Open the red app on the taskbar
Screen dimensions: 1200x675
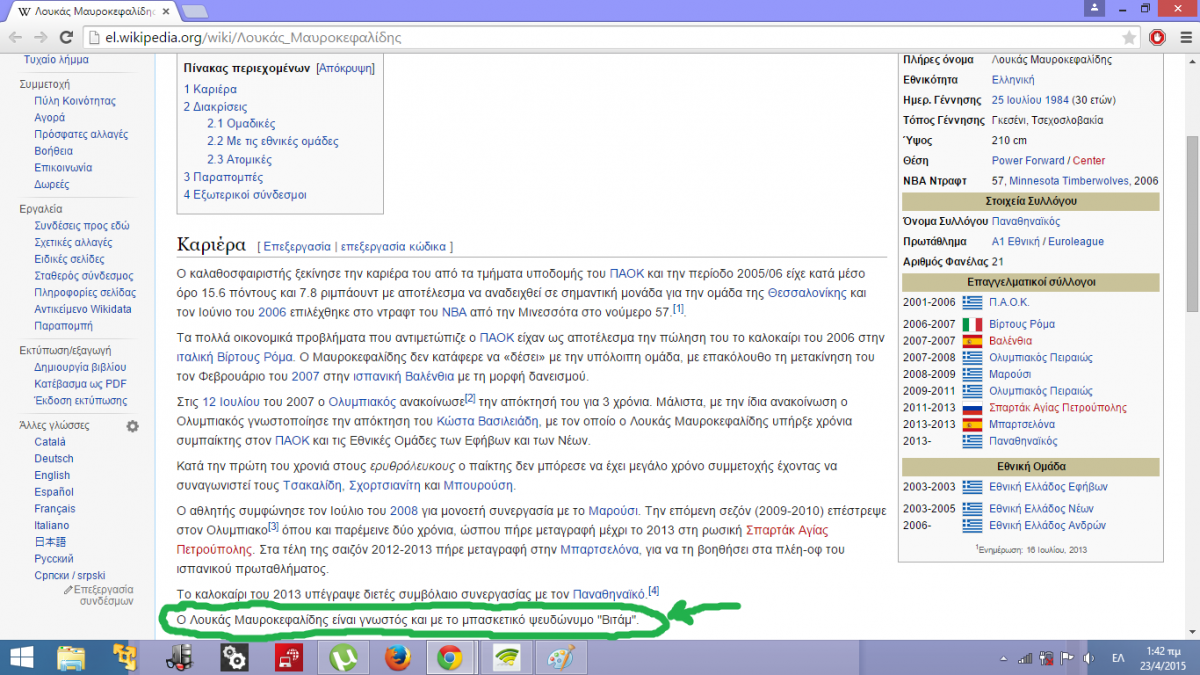point(290,657)
